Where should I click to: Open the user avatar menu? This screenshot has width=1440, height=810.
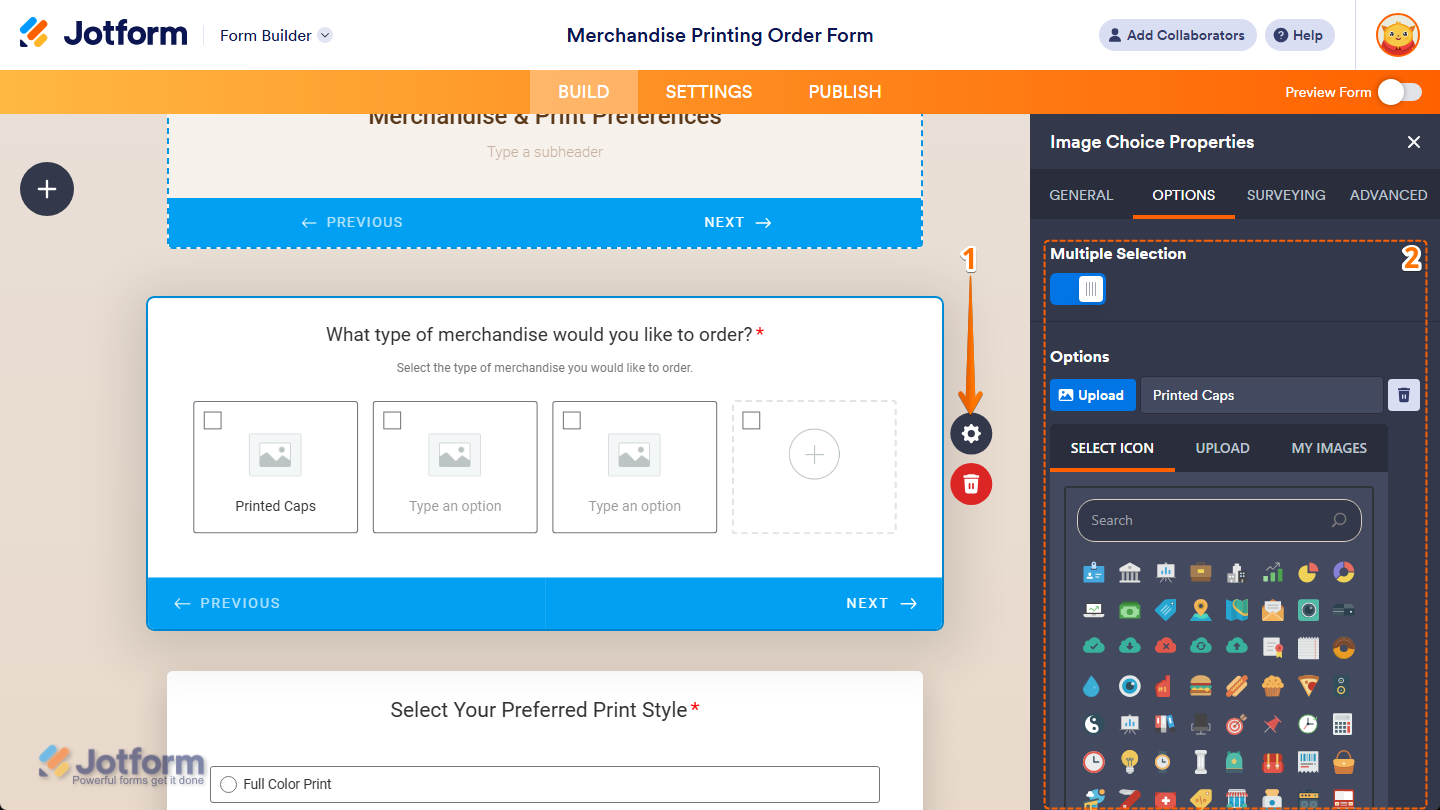tap(1397, 35)
